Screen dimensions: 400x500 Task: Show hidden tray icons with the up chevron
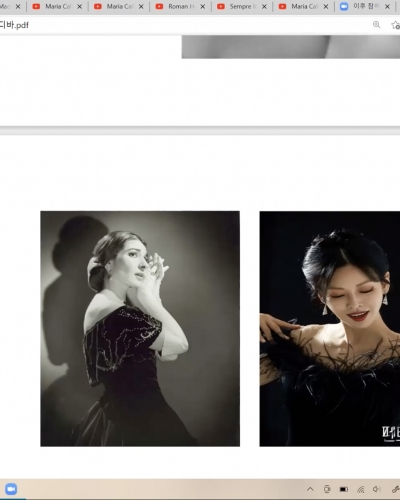310,489
